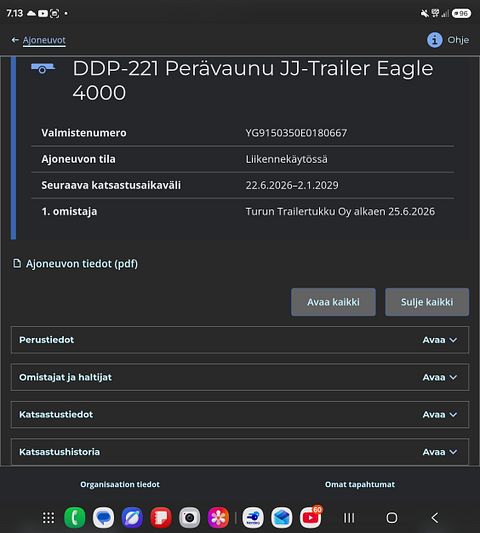This screenshot has height=533, width=480.
Task: Tap the recent apps navigation button
Action: coord(349,518)
